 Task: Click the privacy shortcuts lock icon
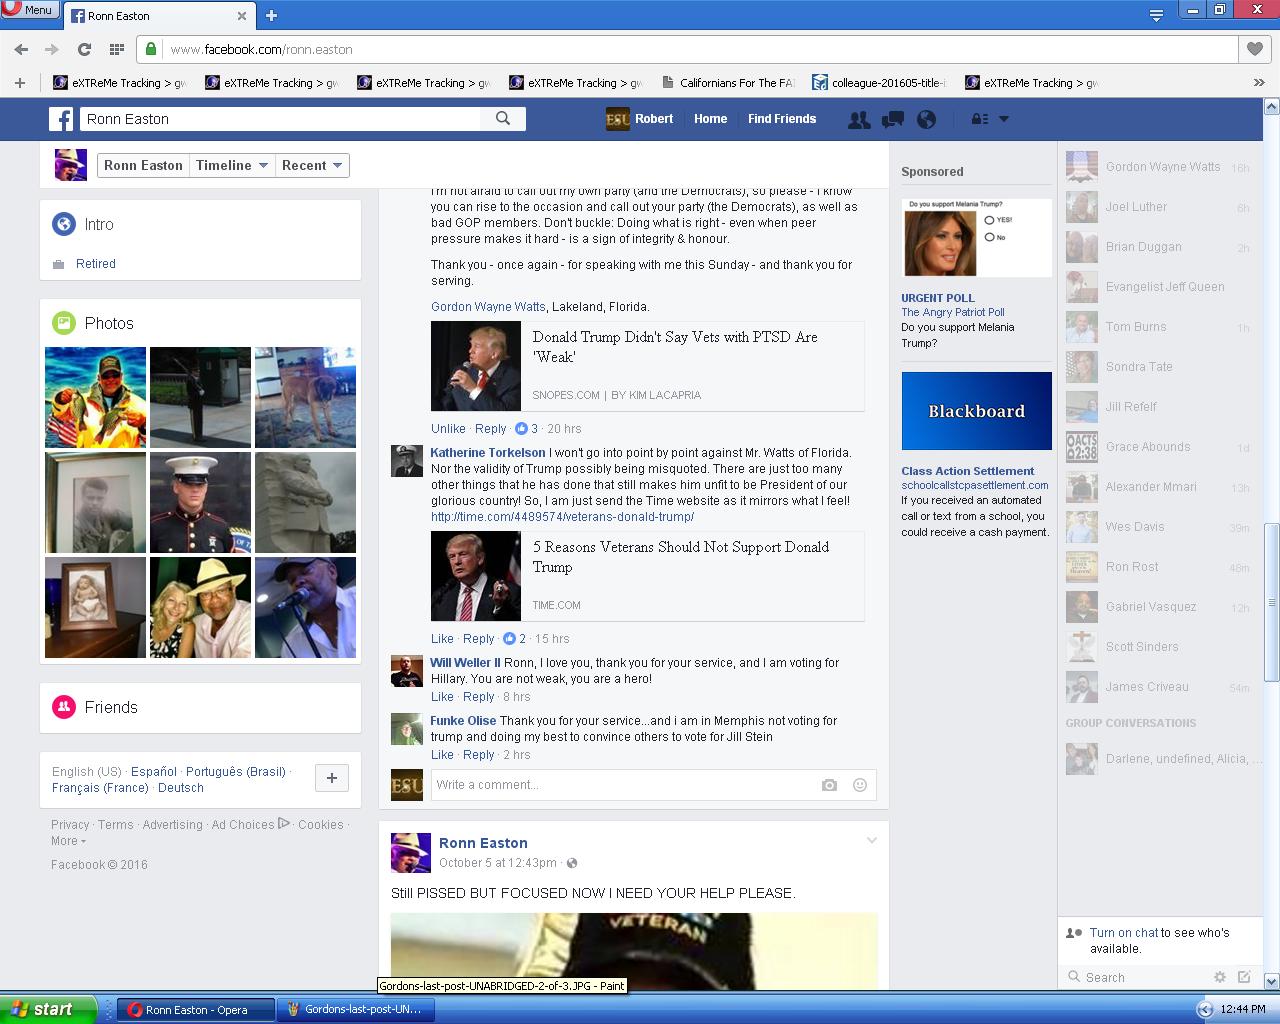point(980,119)
